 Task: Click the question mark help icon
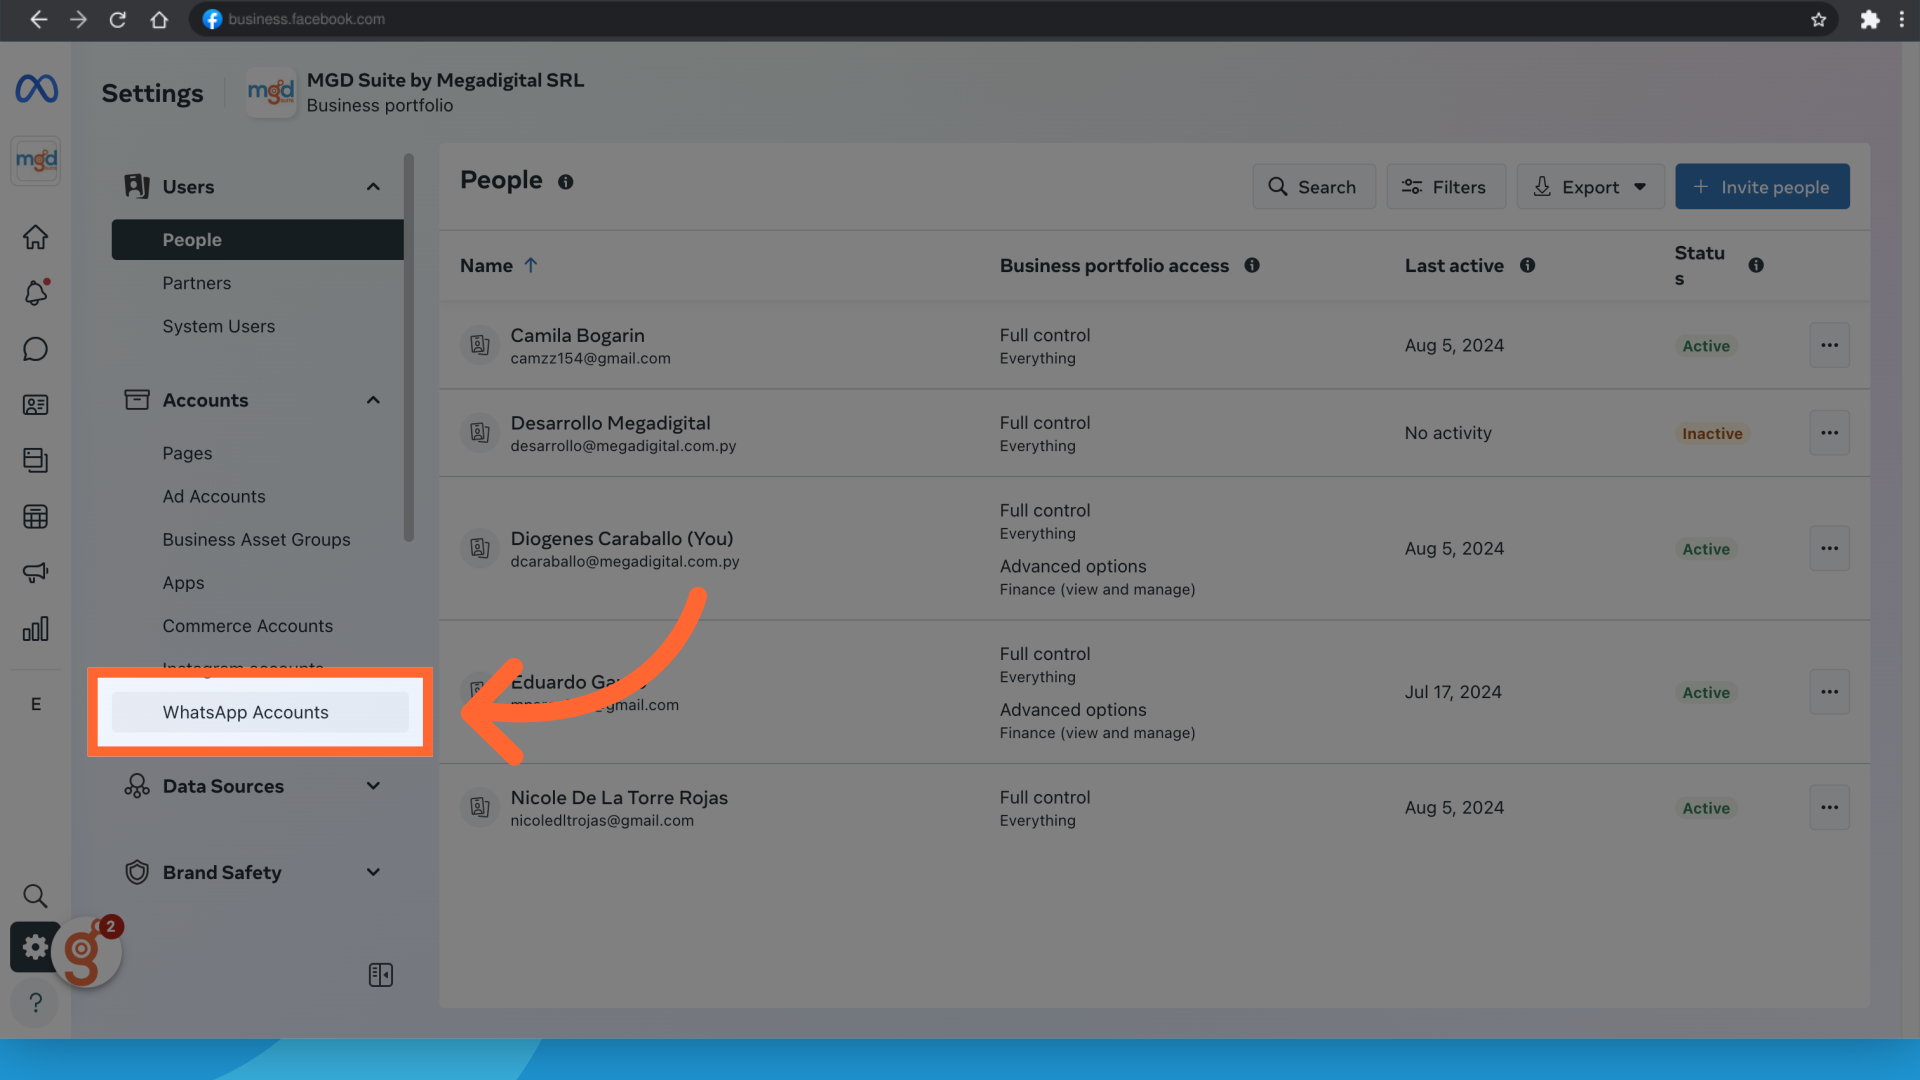tap(36, 1002)
